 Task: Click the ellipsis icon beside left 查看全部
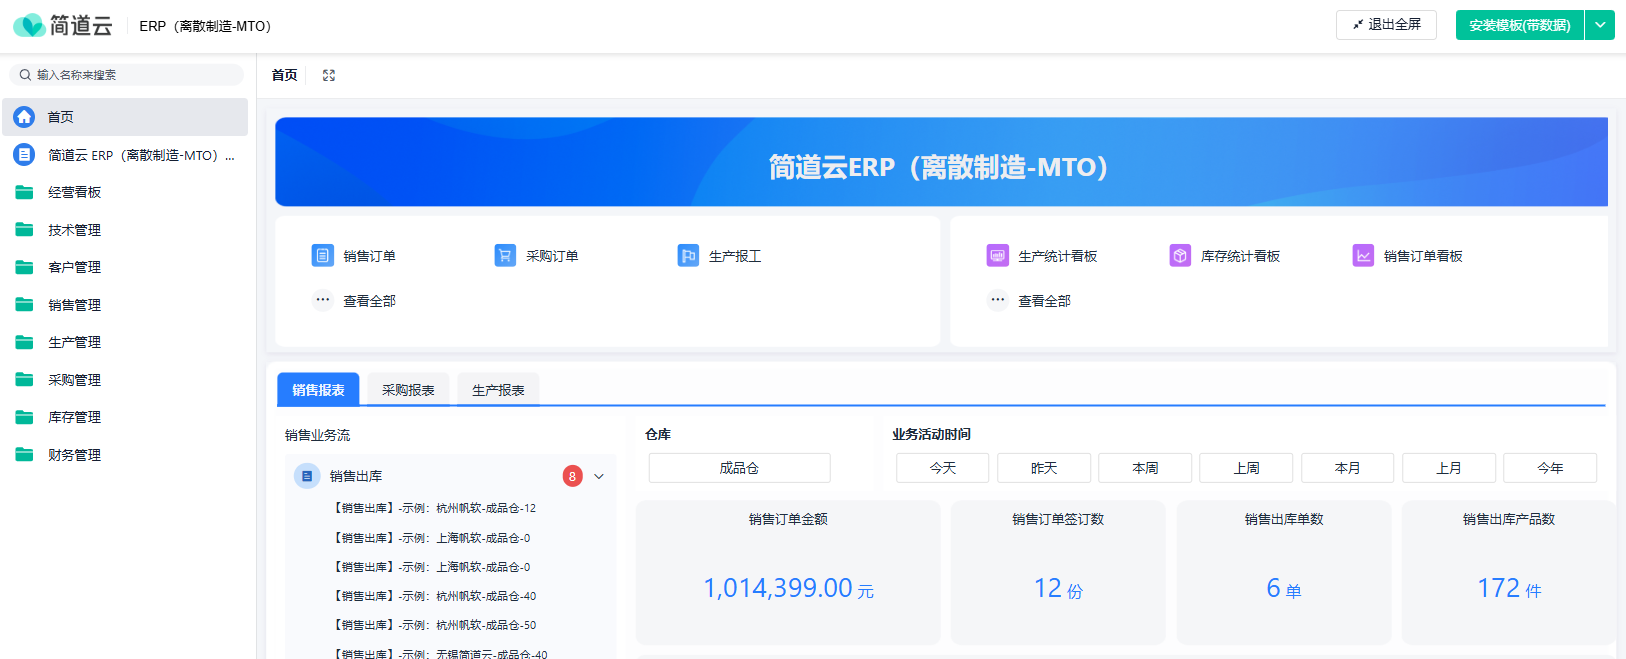(x=322, y=300)
